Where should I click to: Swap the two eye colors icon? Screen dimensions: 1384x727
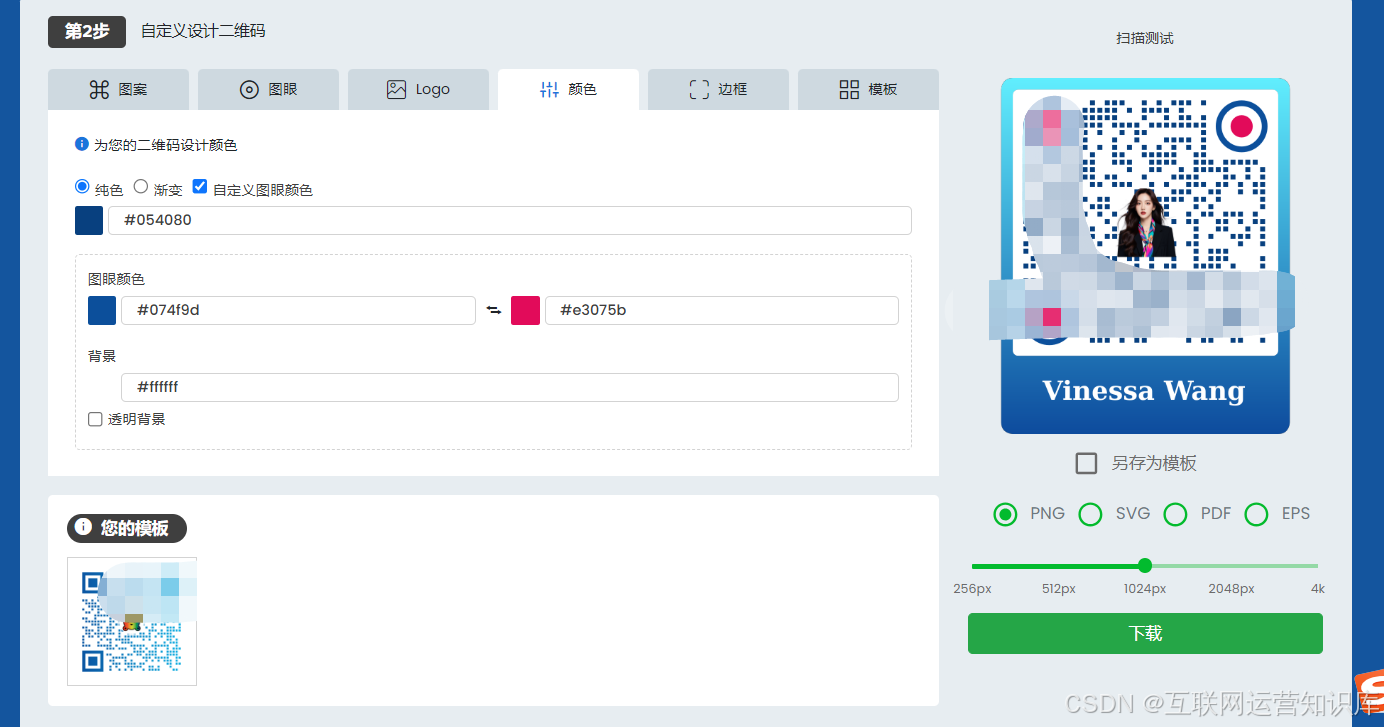[493, 310]
